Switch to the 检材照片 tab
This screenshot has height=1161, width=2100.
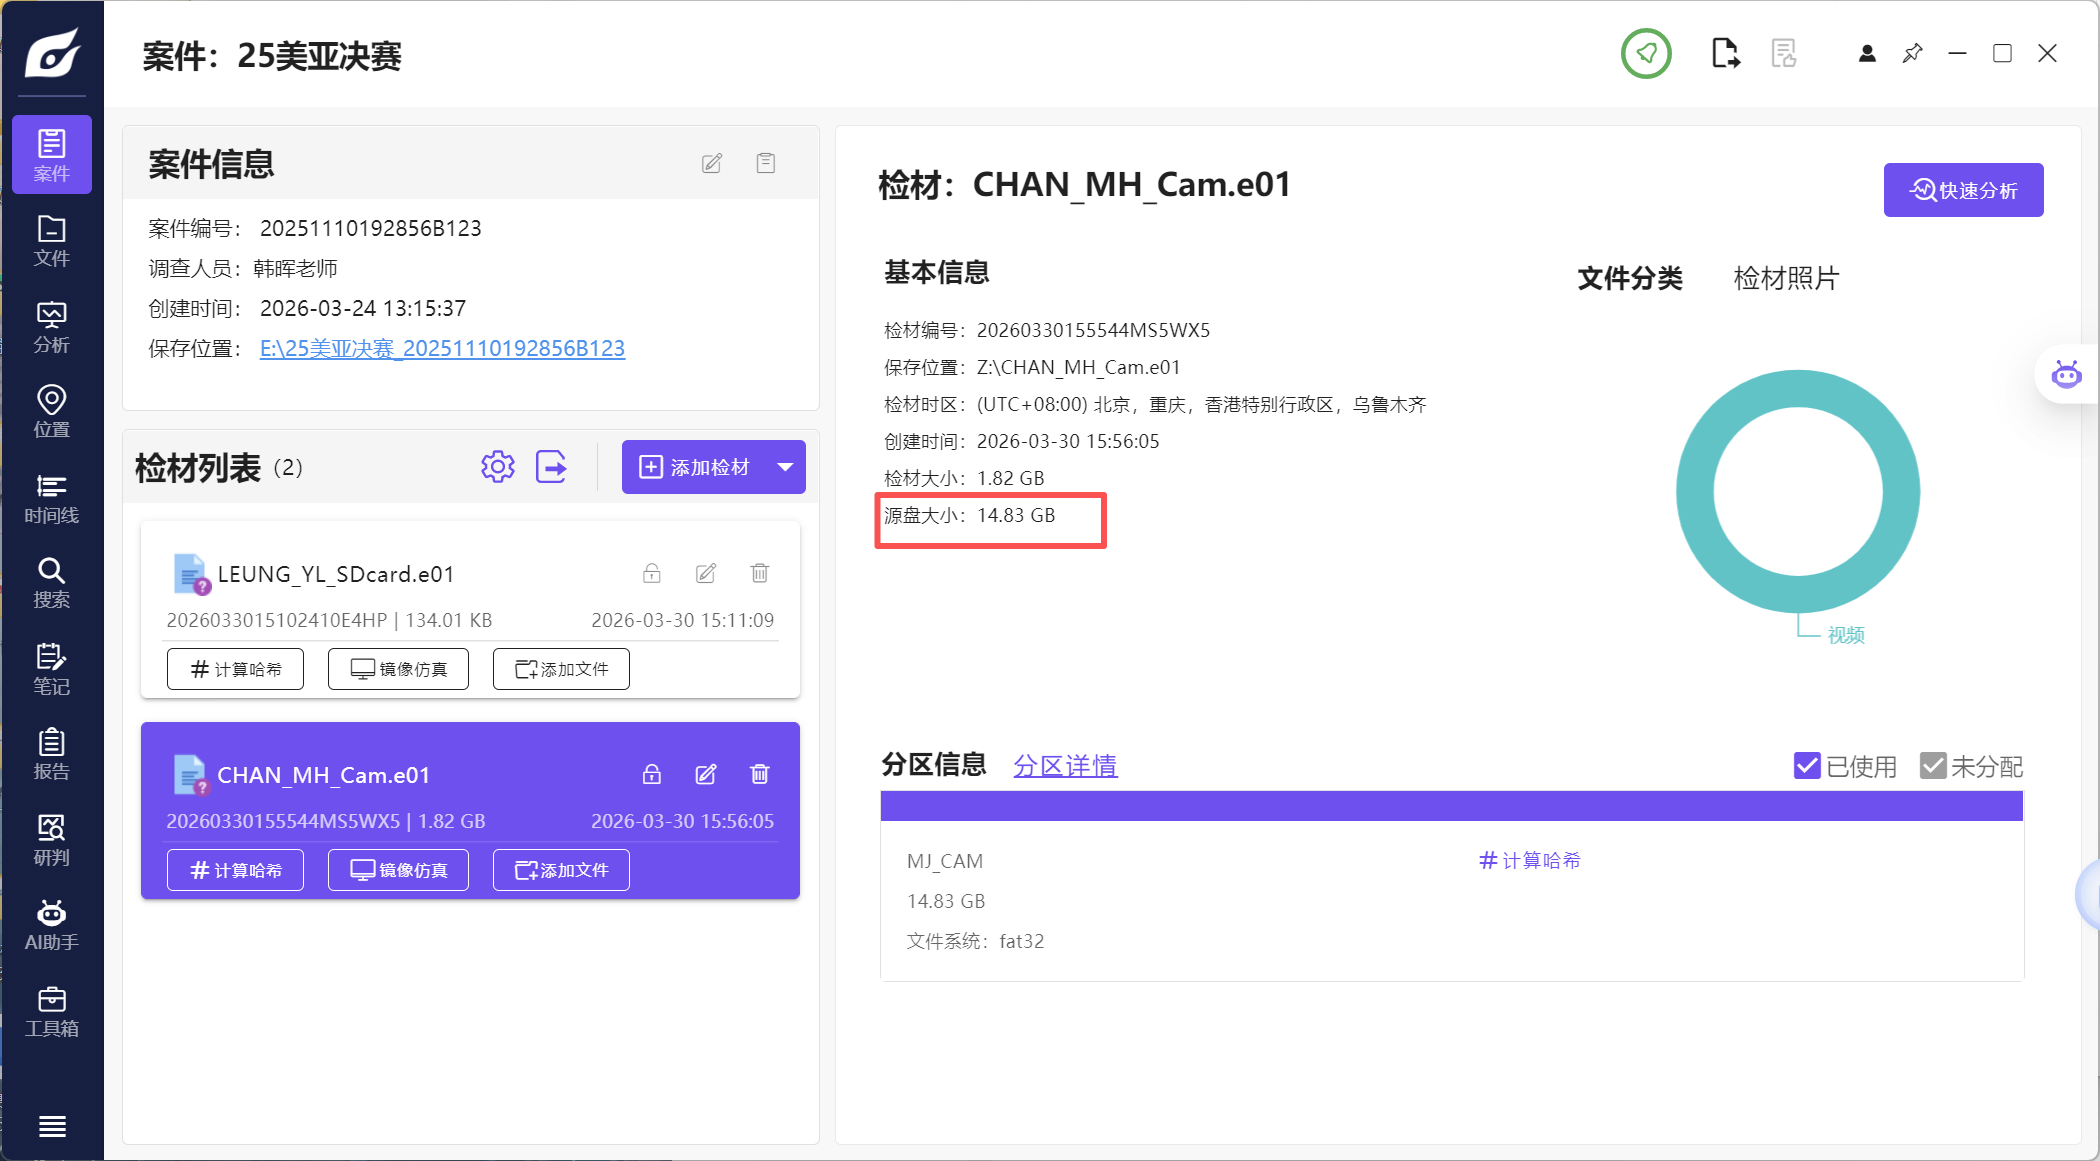1785,278
